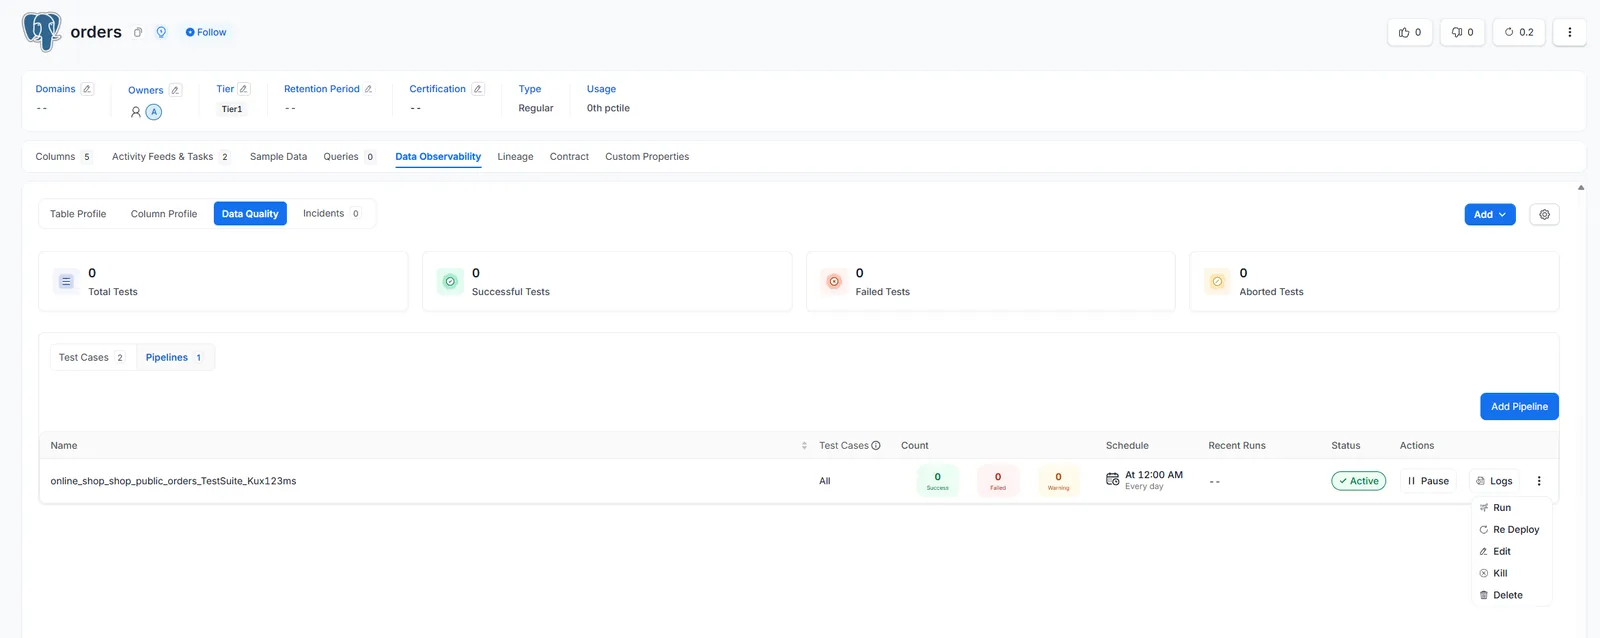Open the Lineage tab
The height and width of the screenshot is (638, 1600).
coord(515,157)
